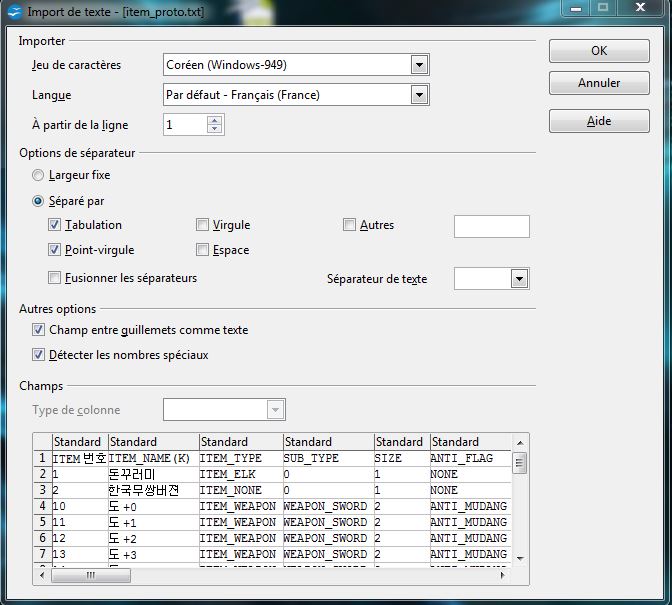The width and height of the screenshot is (672, 605).
Task: Click the À partir de la ligne field
Action: [185, 125]
